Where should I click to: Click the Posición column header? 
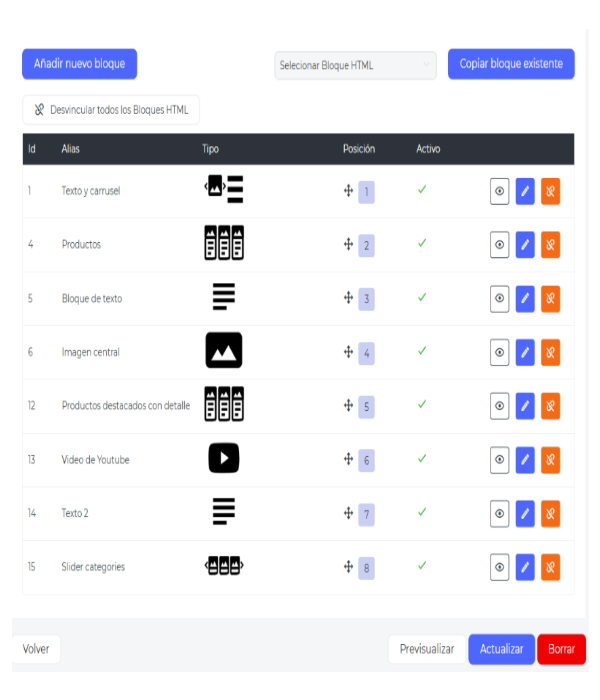(x=359, y=149)
